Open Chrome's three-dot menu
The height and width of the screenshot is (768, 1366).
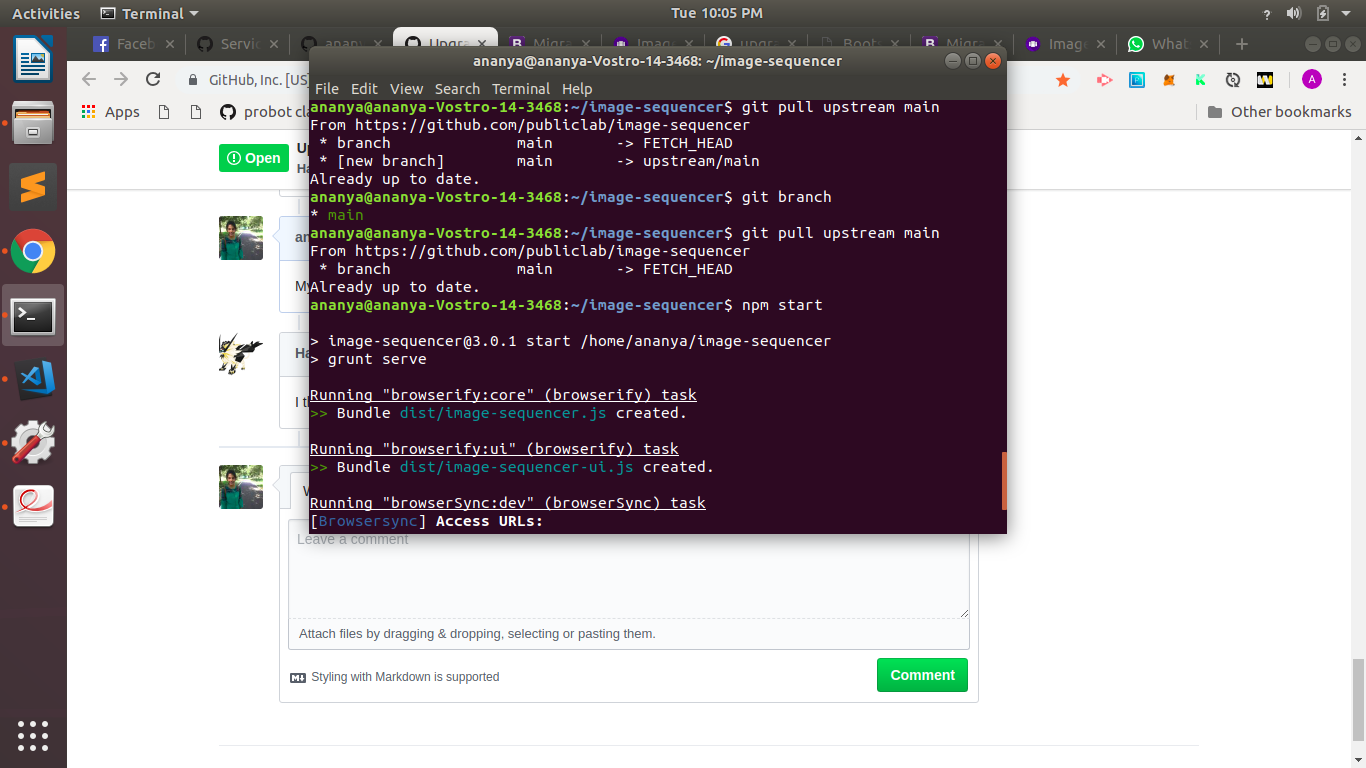[x=1344, y=80]
